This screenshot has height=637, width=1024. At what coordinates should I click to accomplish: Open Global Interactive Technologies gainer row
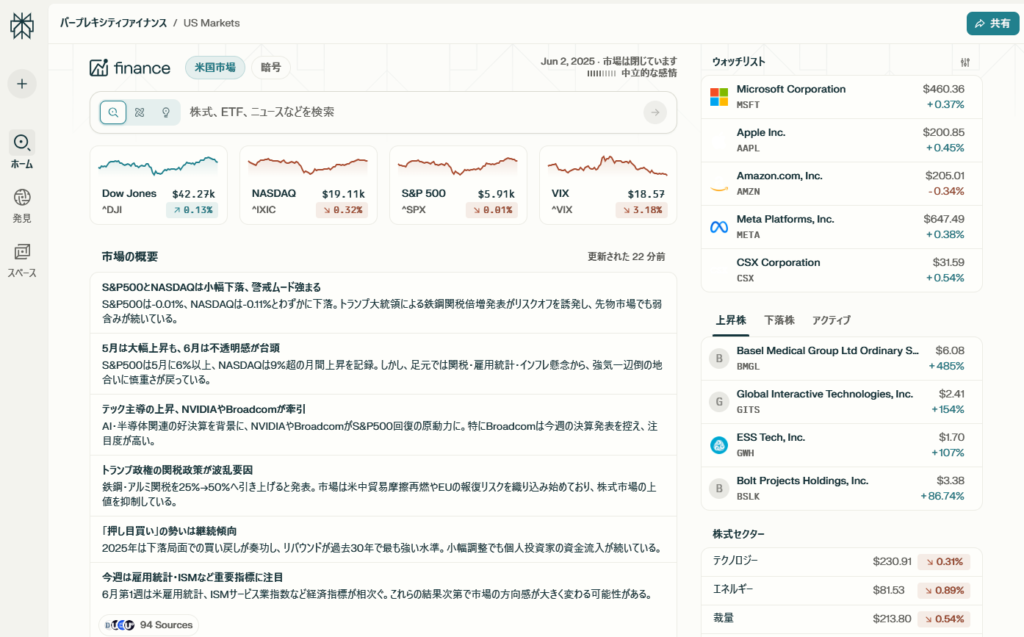point(841,401)
